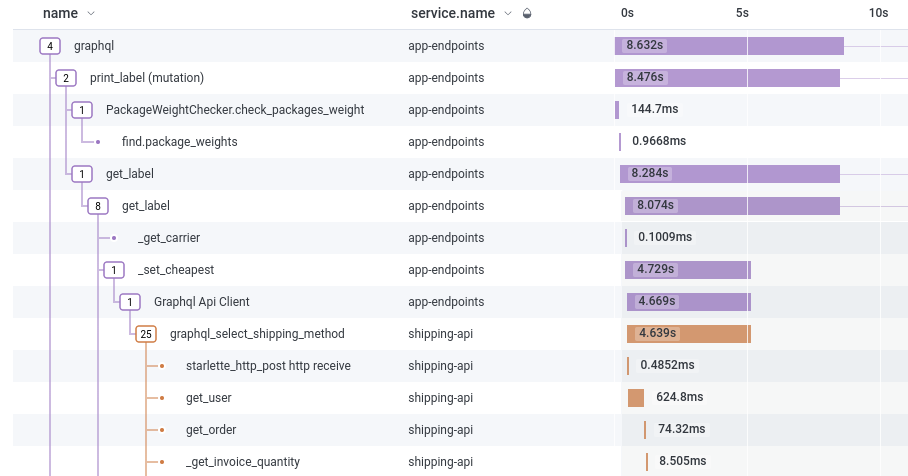Click the 0.4852ms duration label
Viewport: 908px width, 476px height.
tap(667, 365)
